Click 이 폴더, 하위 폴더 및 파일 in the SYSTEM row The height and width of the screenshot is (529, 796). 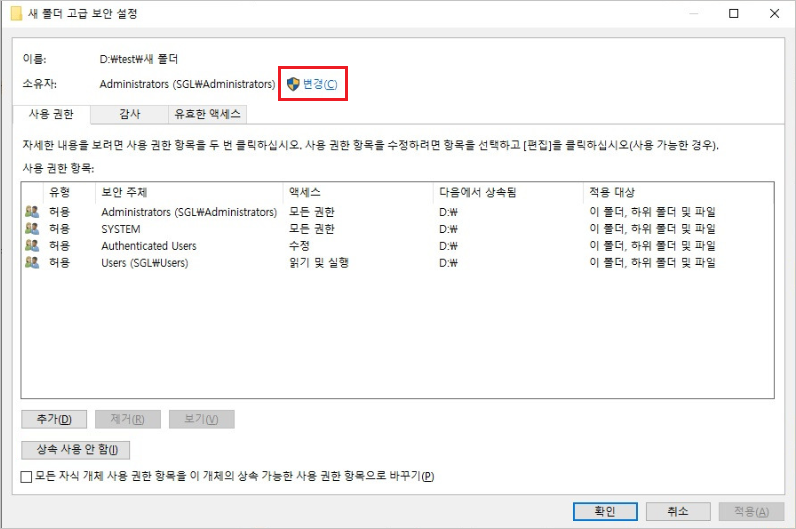click(x=652, y=229)
